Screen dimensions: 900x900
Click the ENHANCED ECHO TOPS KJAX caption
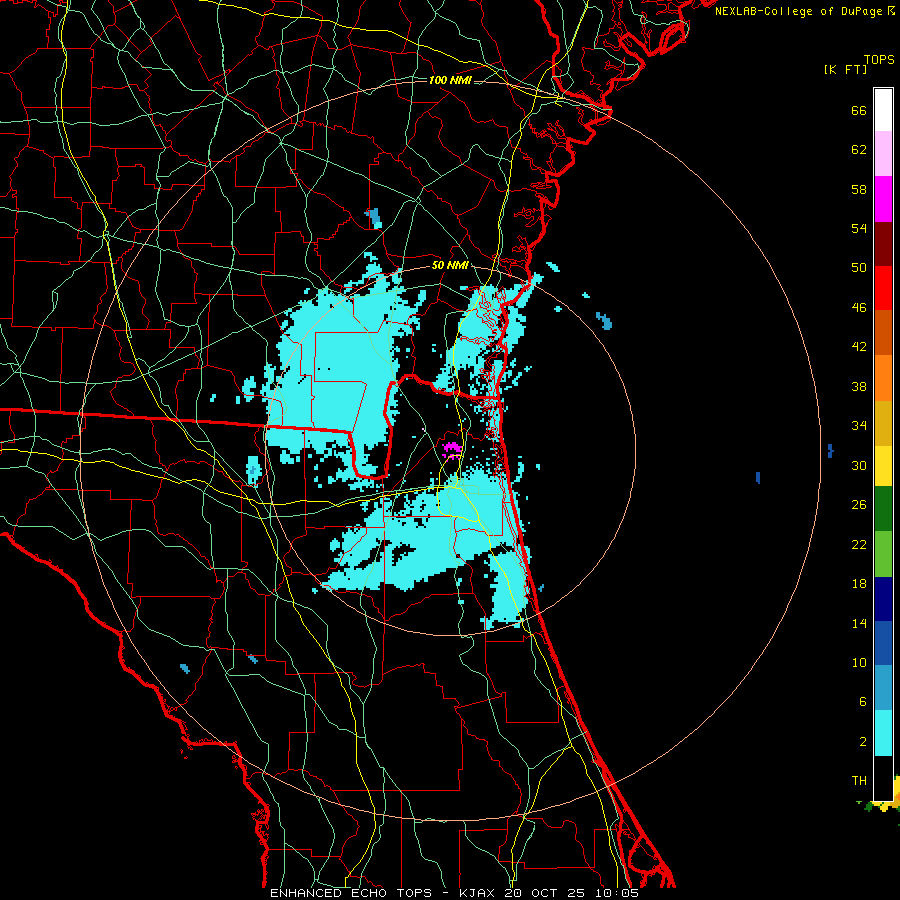(454, 893)
